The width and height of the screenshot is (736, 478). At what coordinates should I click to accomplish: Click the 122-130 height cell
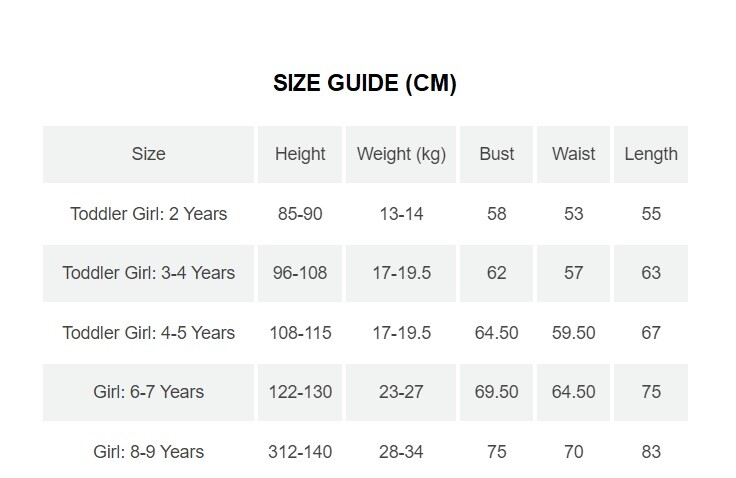point(300,392)
